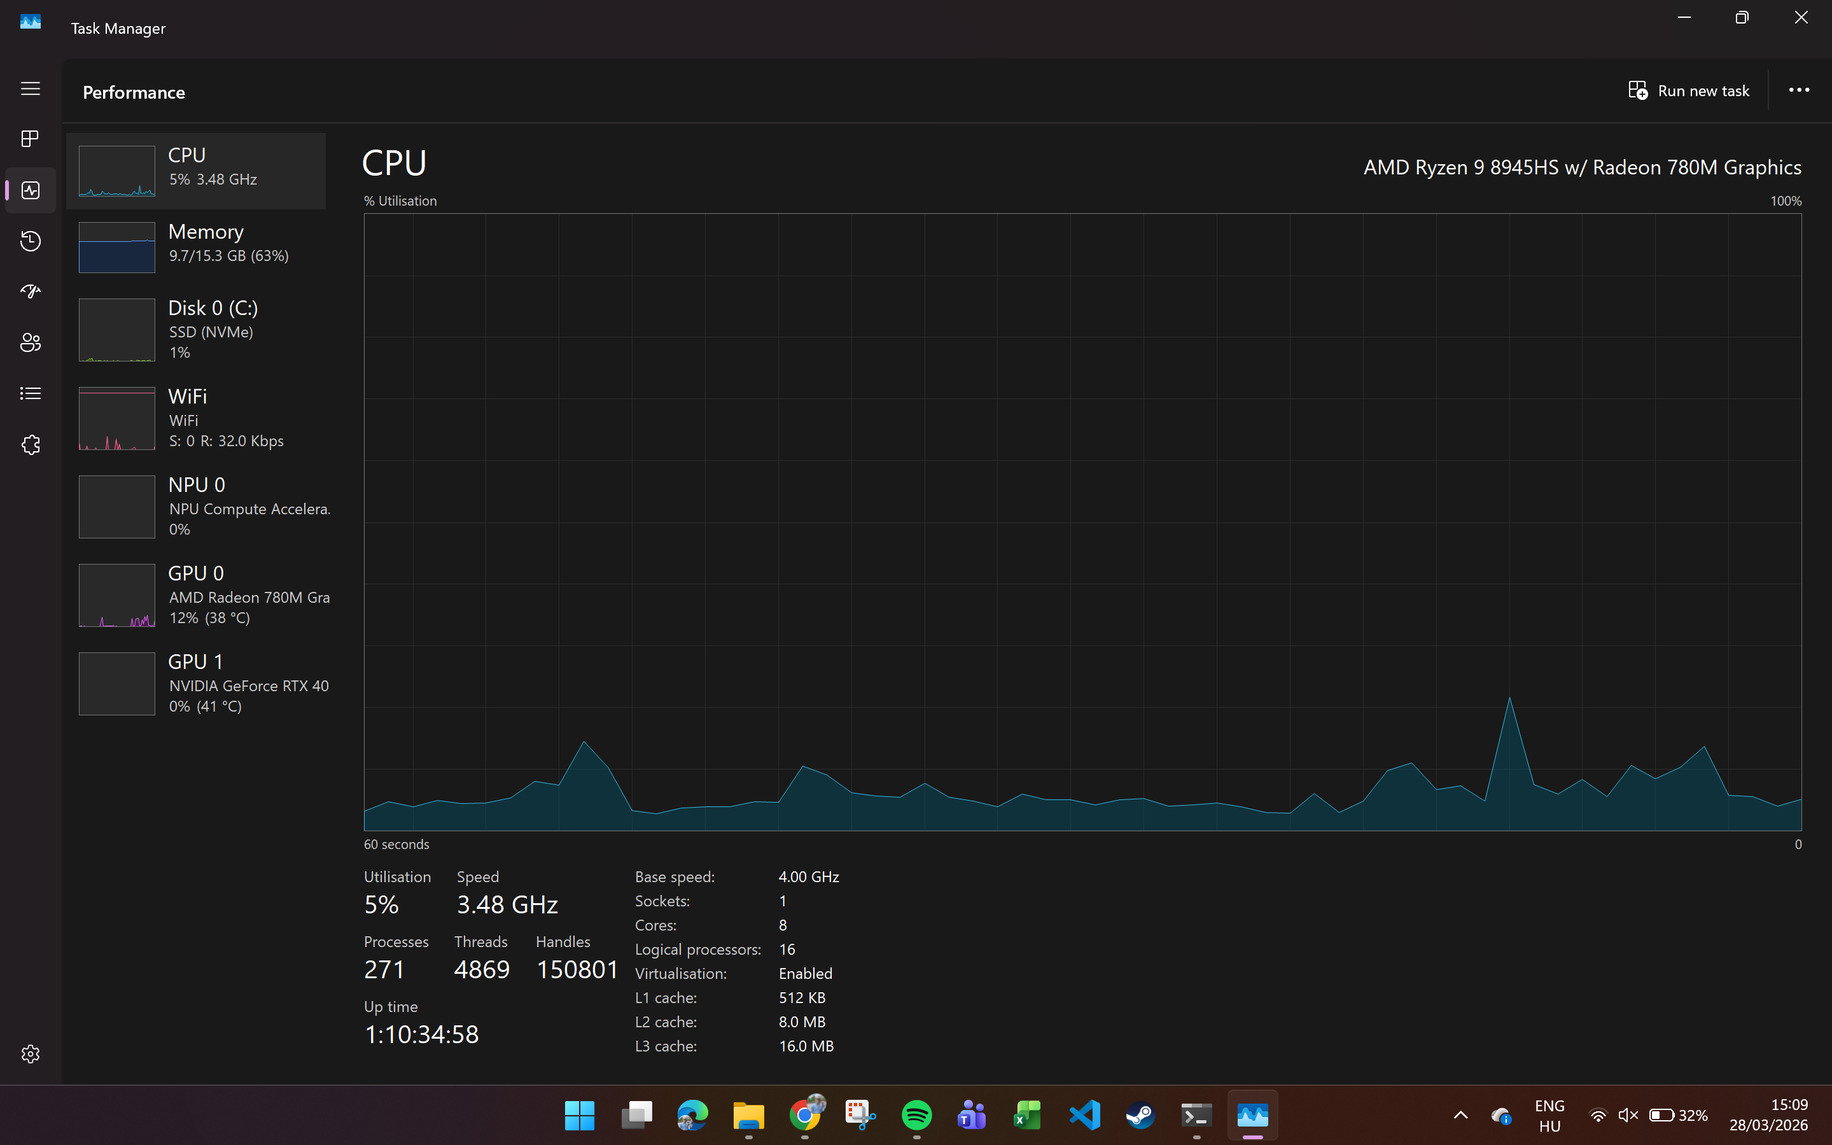Open Visual Studio Code from taskbar
Image resolution: width=1832 pixels, height=1145 pixels.
pyautogui.click(x=1084, y=1115)
